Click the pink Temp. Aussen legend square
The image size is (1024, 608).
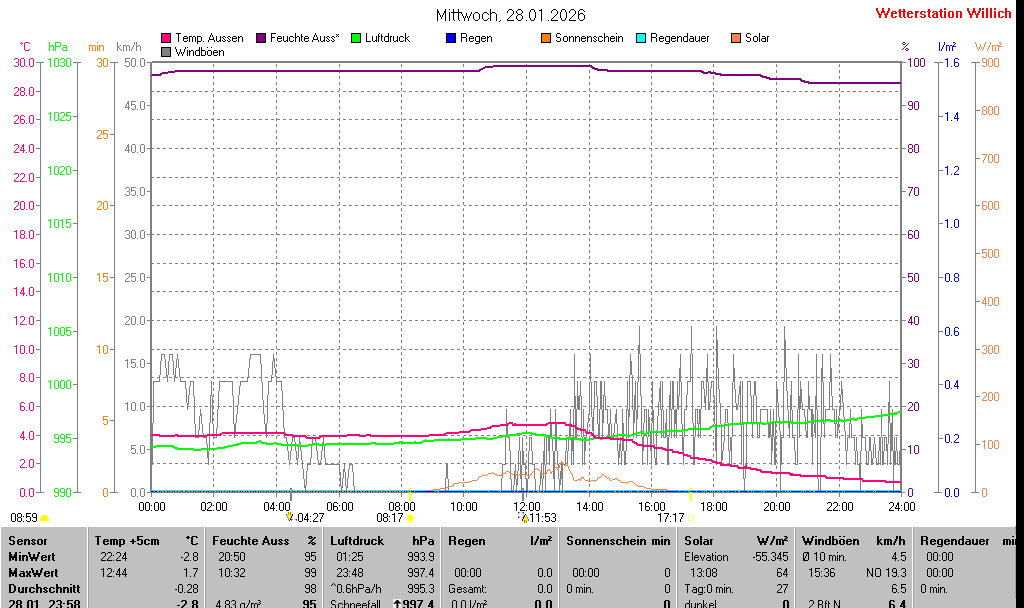pyautogui.click(x=166, y=38)
